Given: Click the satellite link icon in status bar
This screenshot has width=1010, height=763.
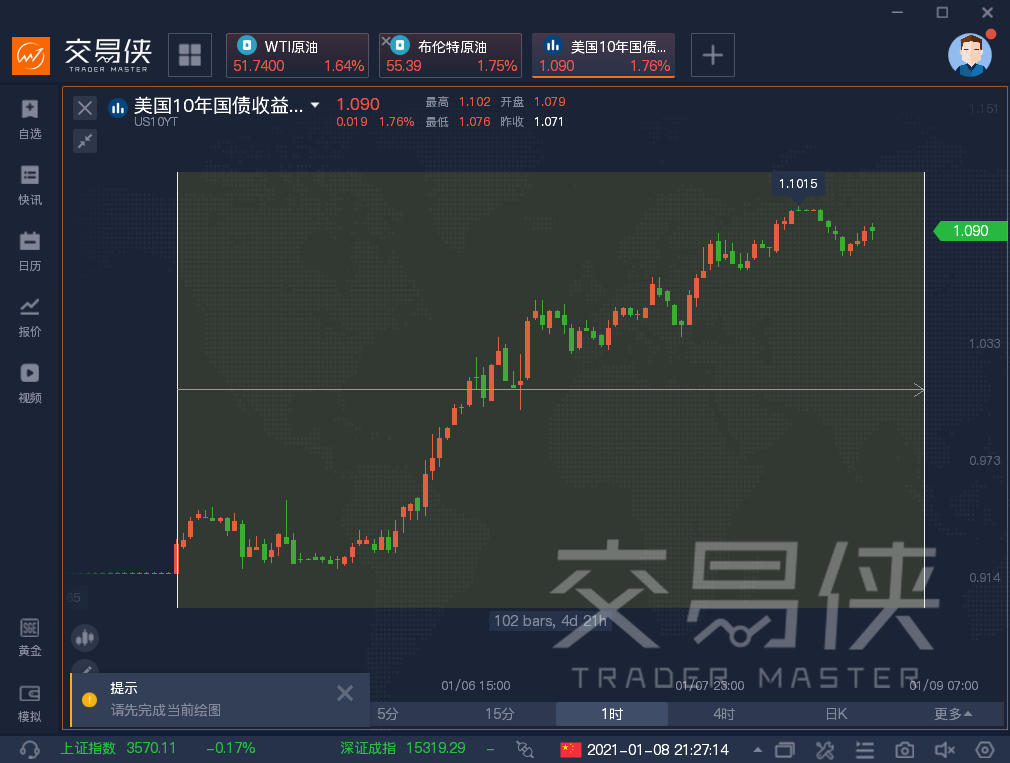Looking at the screenshot, I should [x=525, y=749].
